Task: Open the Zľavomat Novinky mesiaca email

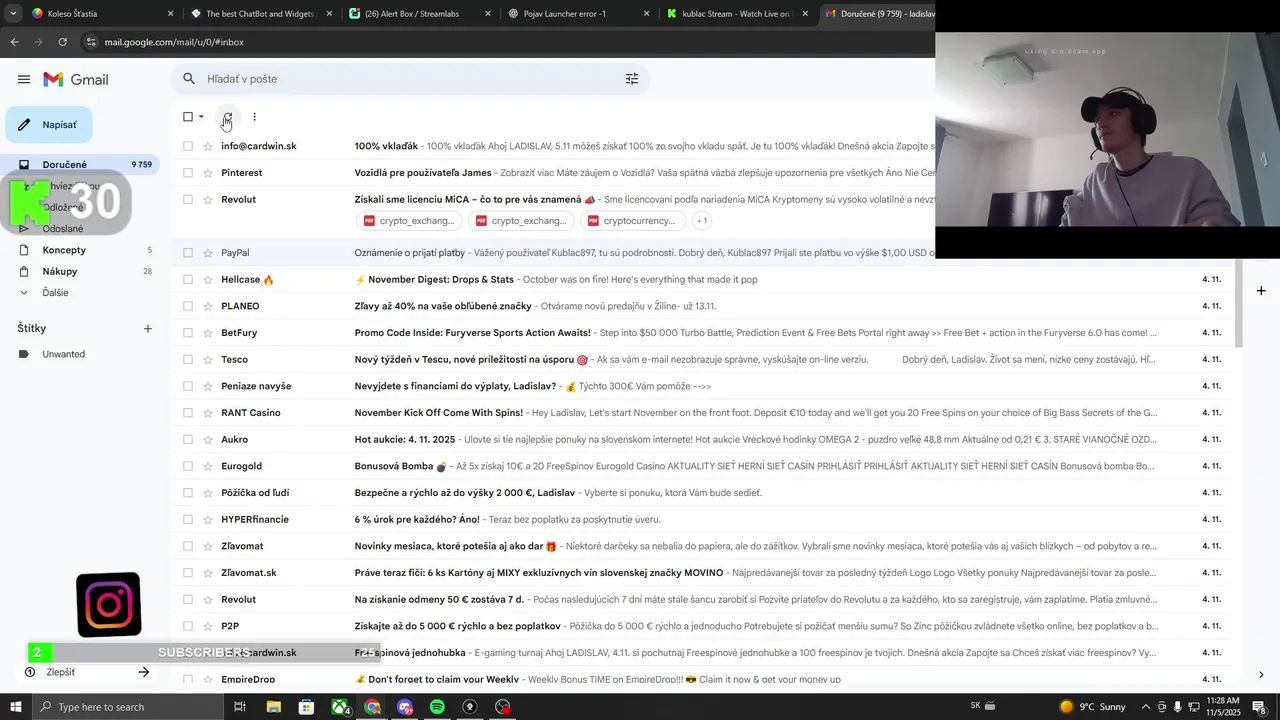Action: (x=700, y=546)
